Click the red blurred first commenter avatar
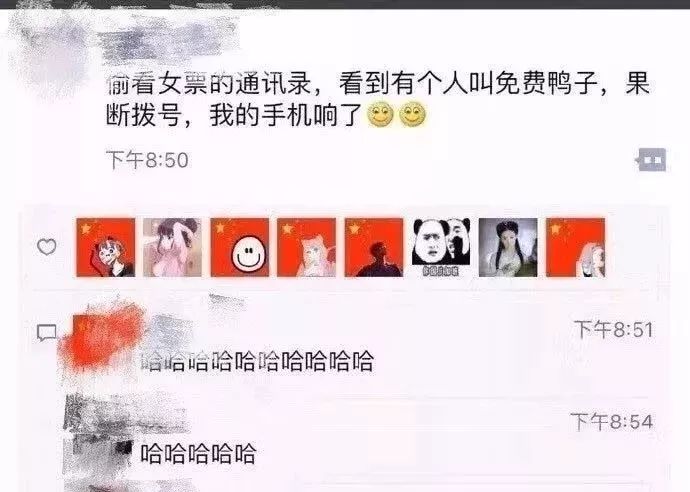 (103, 339)
